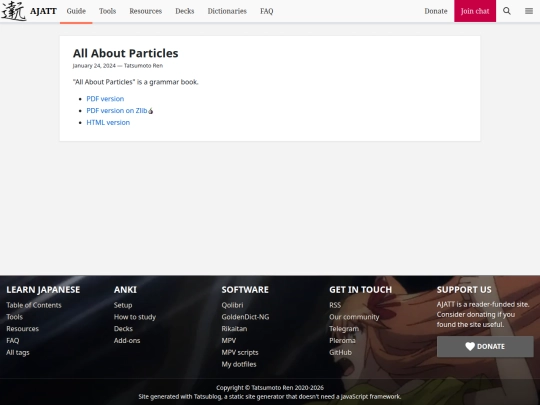Open the hamburger menu icon
The image size is (540, 405).
[529, 11]
